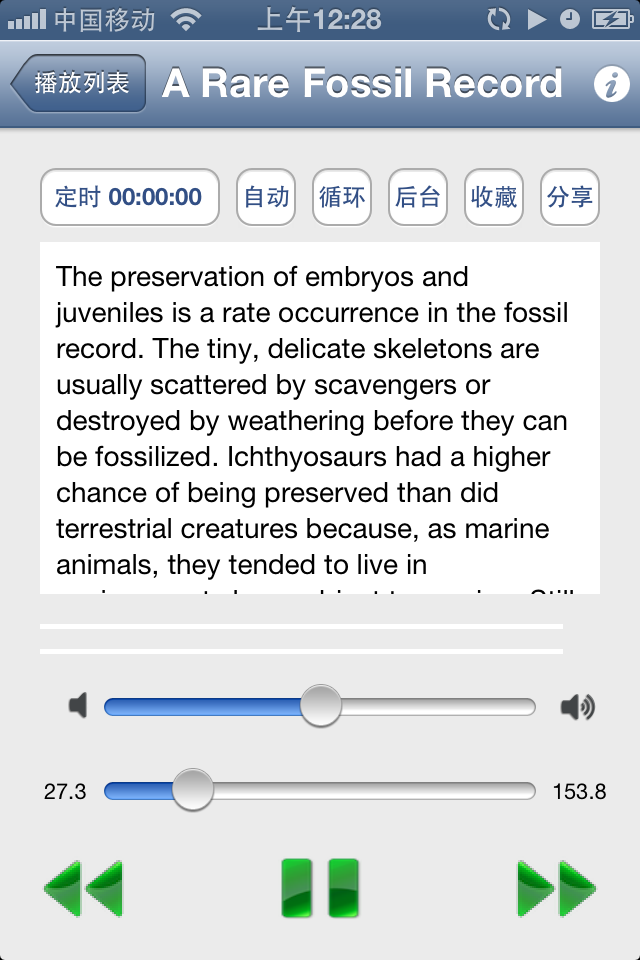The image size is (640, 960).
Task: Click the playback progress slider knob
Action: pyautogui.click(x=193, y=790)
